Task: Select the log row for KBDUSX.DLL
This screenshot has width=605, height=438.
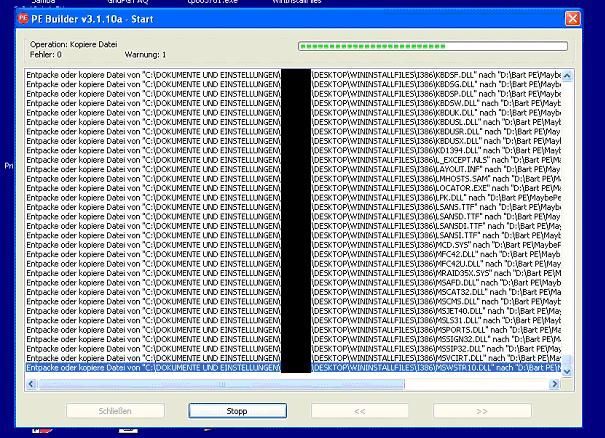Action: pos(293,141)
